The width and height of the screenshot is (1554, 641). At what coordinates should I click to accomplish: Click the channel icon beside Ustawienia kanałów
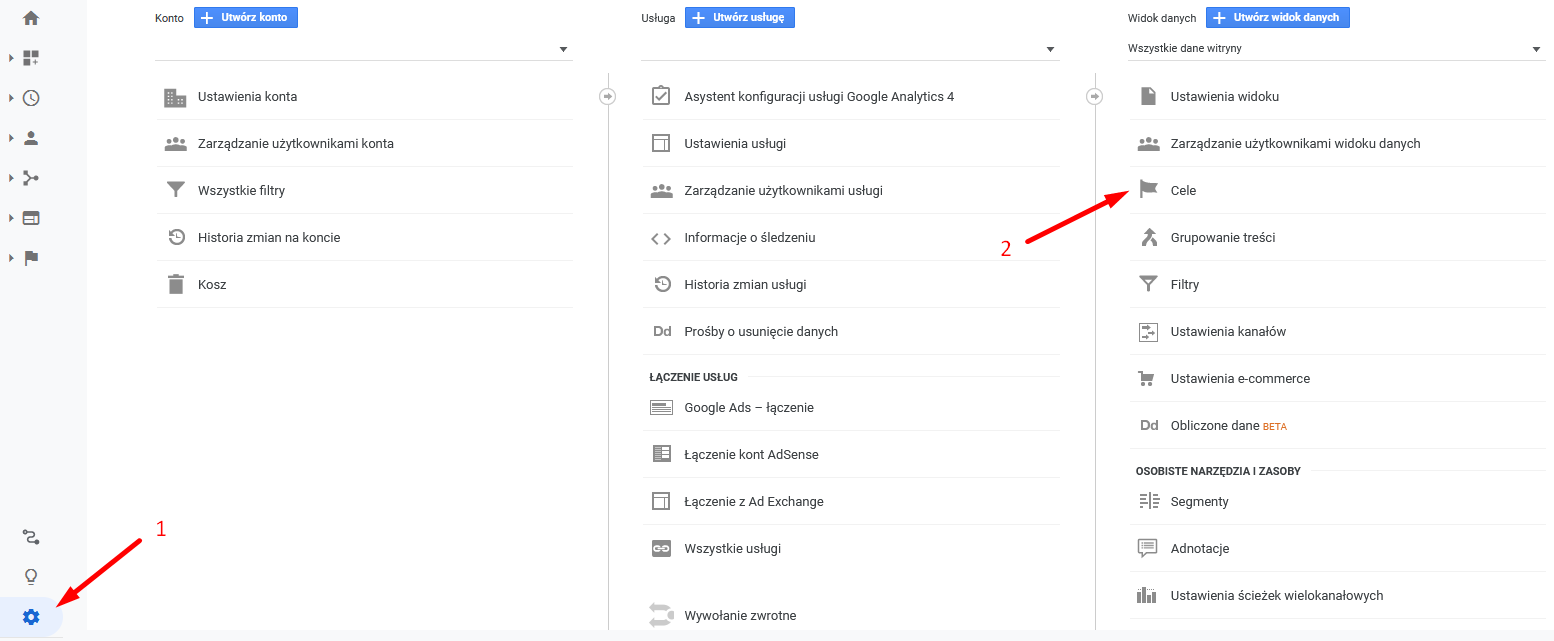[1148, 331]
